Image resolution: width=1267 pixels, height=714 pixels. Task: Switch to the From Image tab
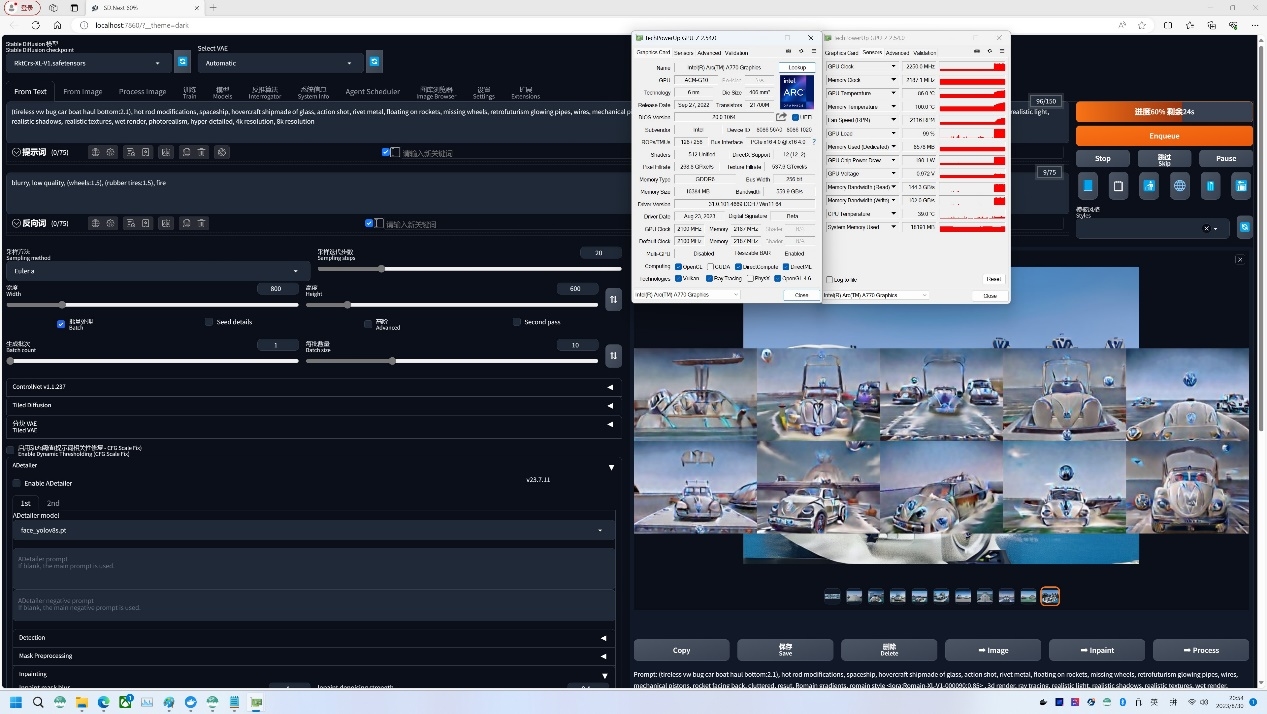(83, 92)
